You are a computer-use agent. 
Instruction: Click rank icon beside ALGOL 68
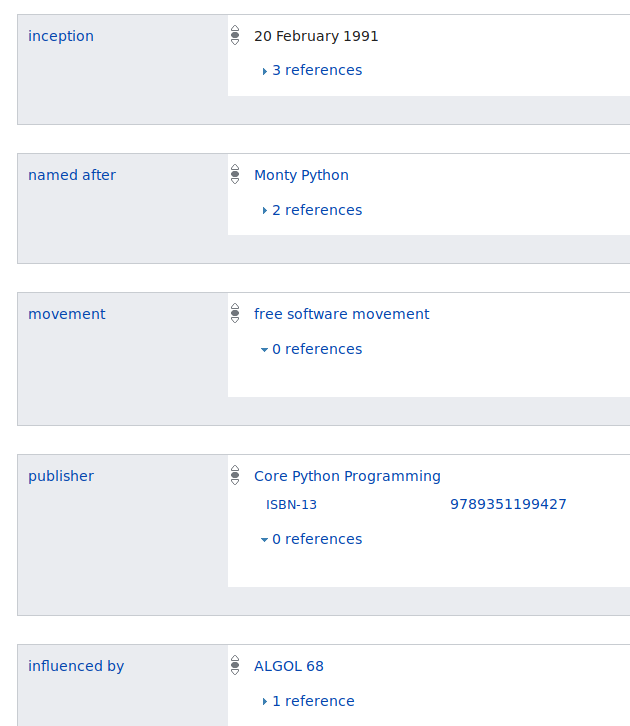[235, 666]
